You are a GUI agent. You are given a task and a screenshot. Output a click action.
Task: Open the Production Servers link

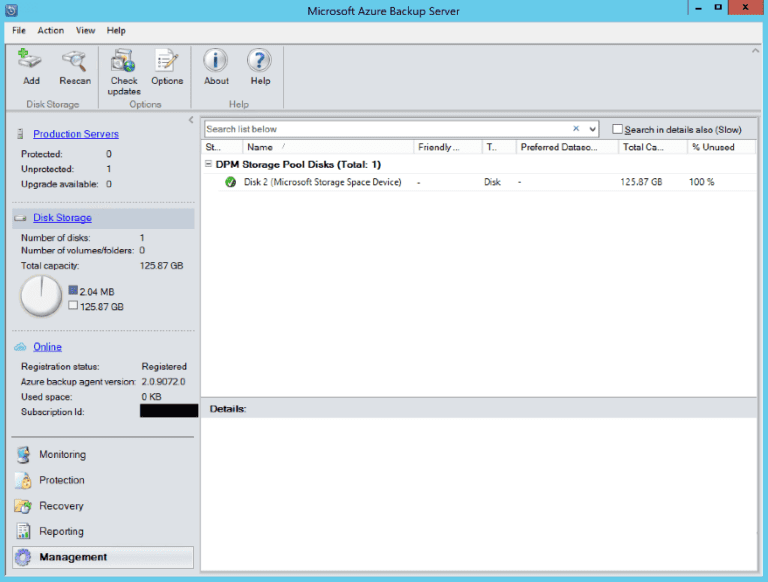tap(76, 134)
